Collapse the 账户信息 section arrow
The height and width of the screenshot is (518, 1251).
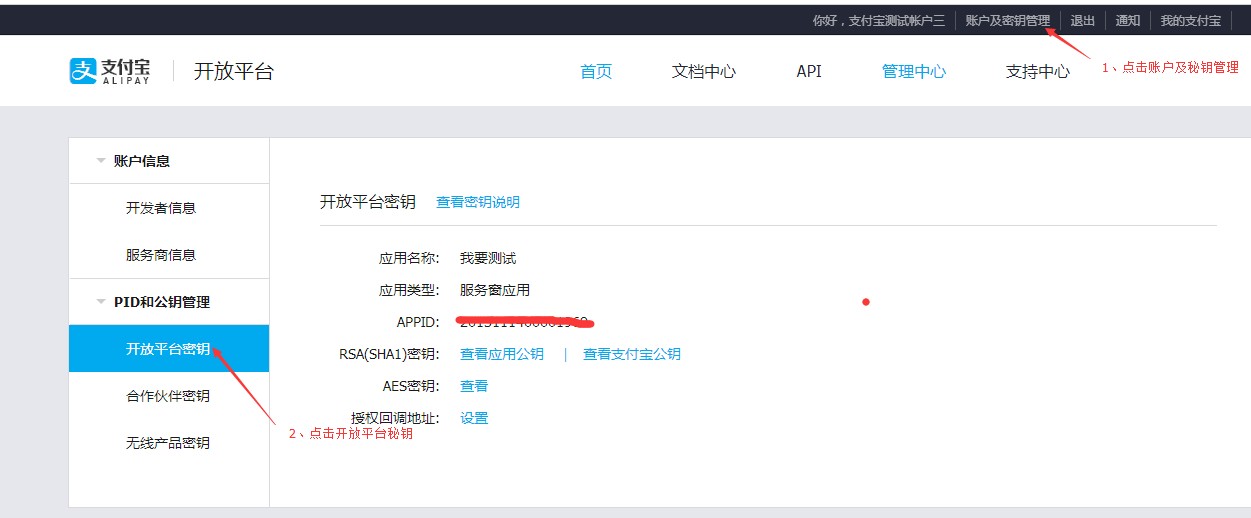tap(100, 160)
